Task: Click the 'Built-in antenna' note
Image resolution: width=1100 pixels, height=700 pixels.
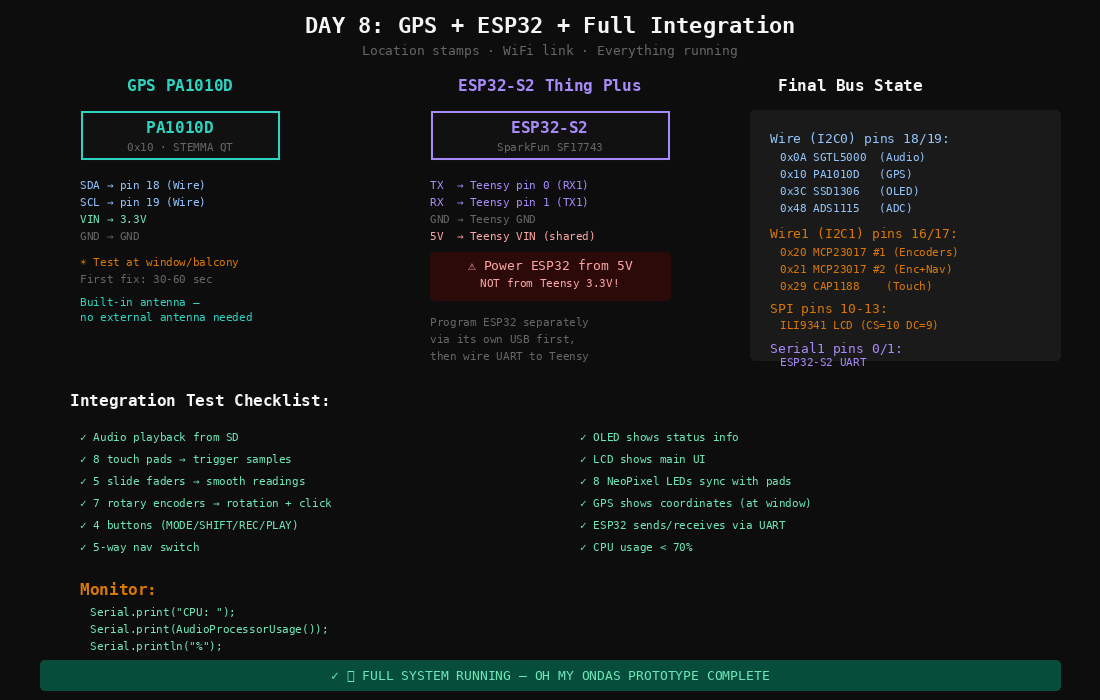Action: tap(166, 309)
